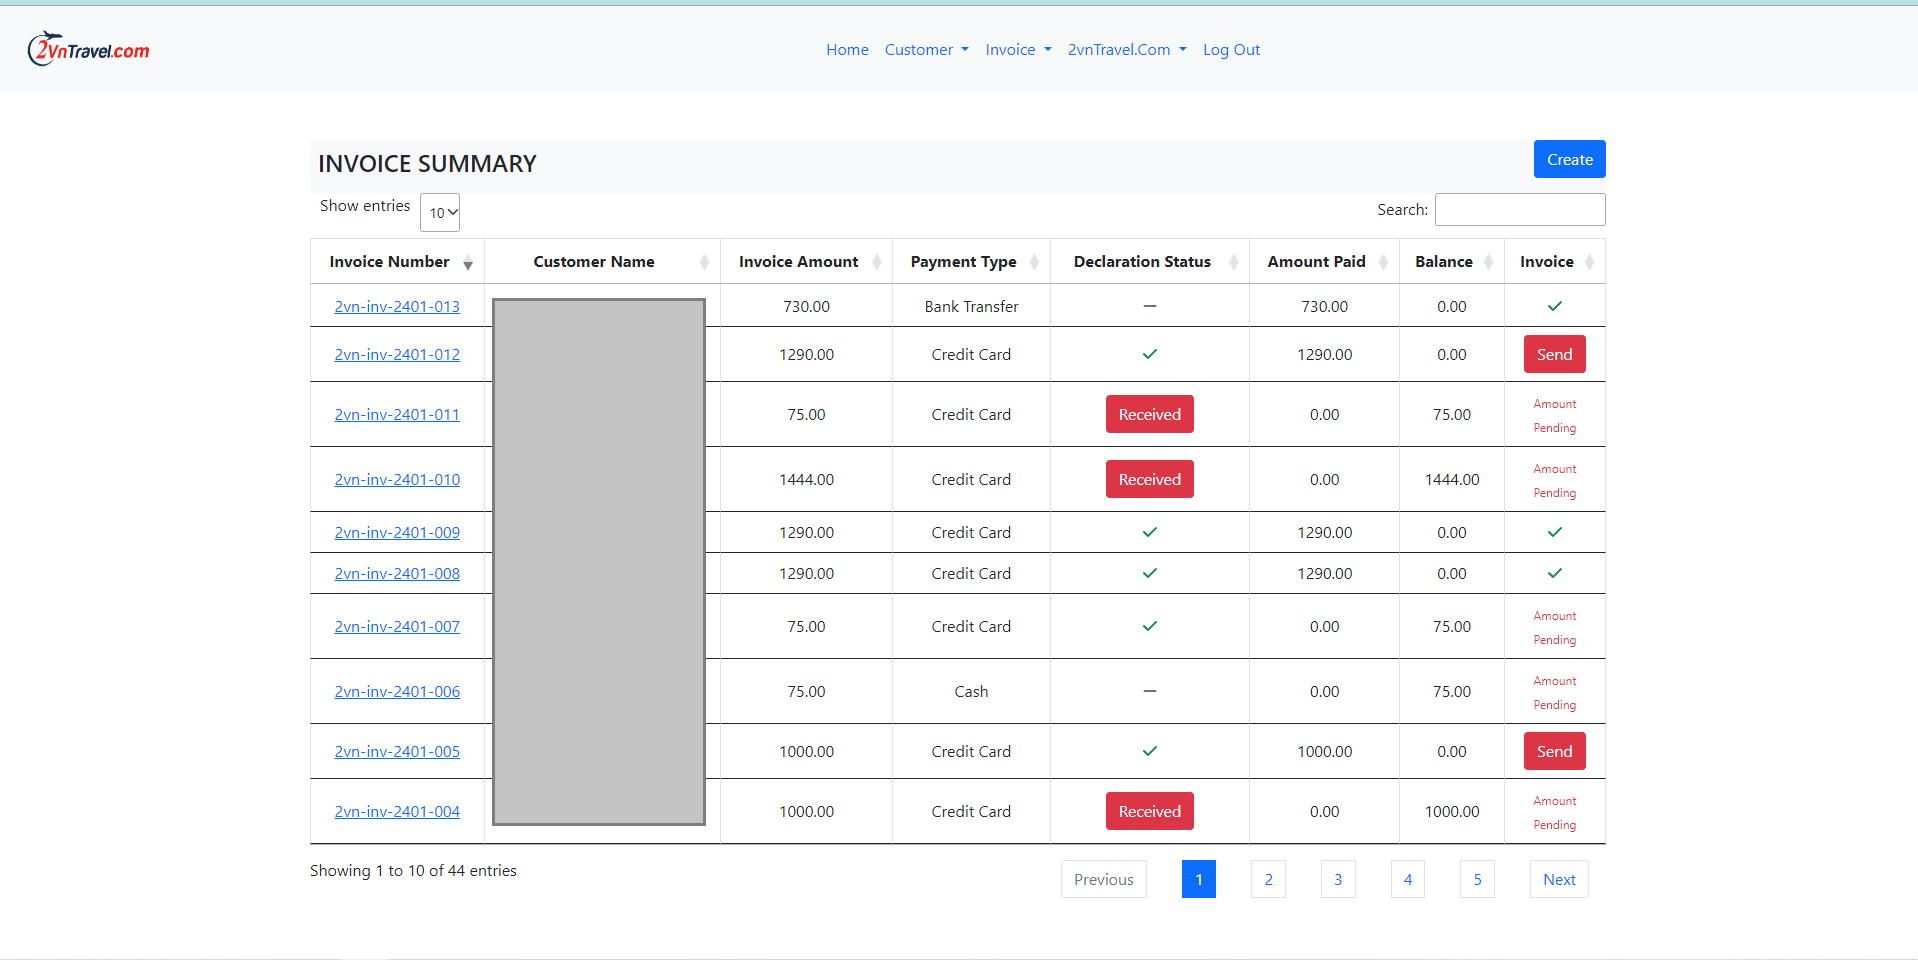Expand the Customer menu dropdown
Image resolution: width=1918 pixels, height=960 pixels.
click(x=925, y=49)
